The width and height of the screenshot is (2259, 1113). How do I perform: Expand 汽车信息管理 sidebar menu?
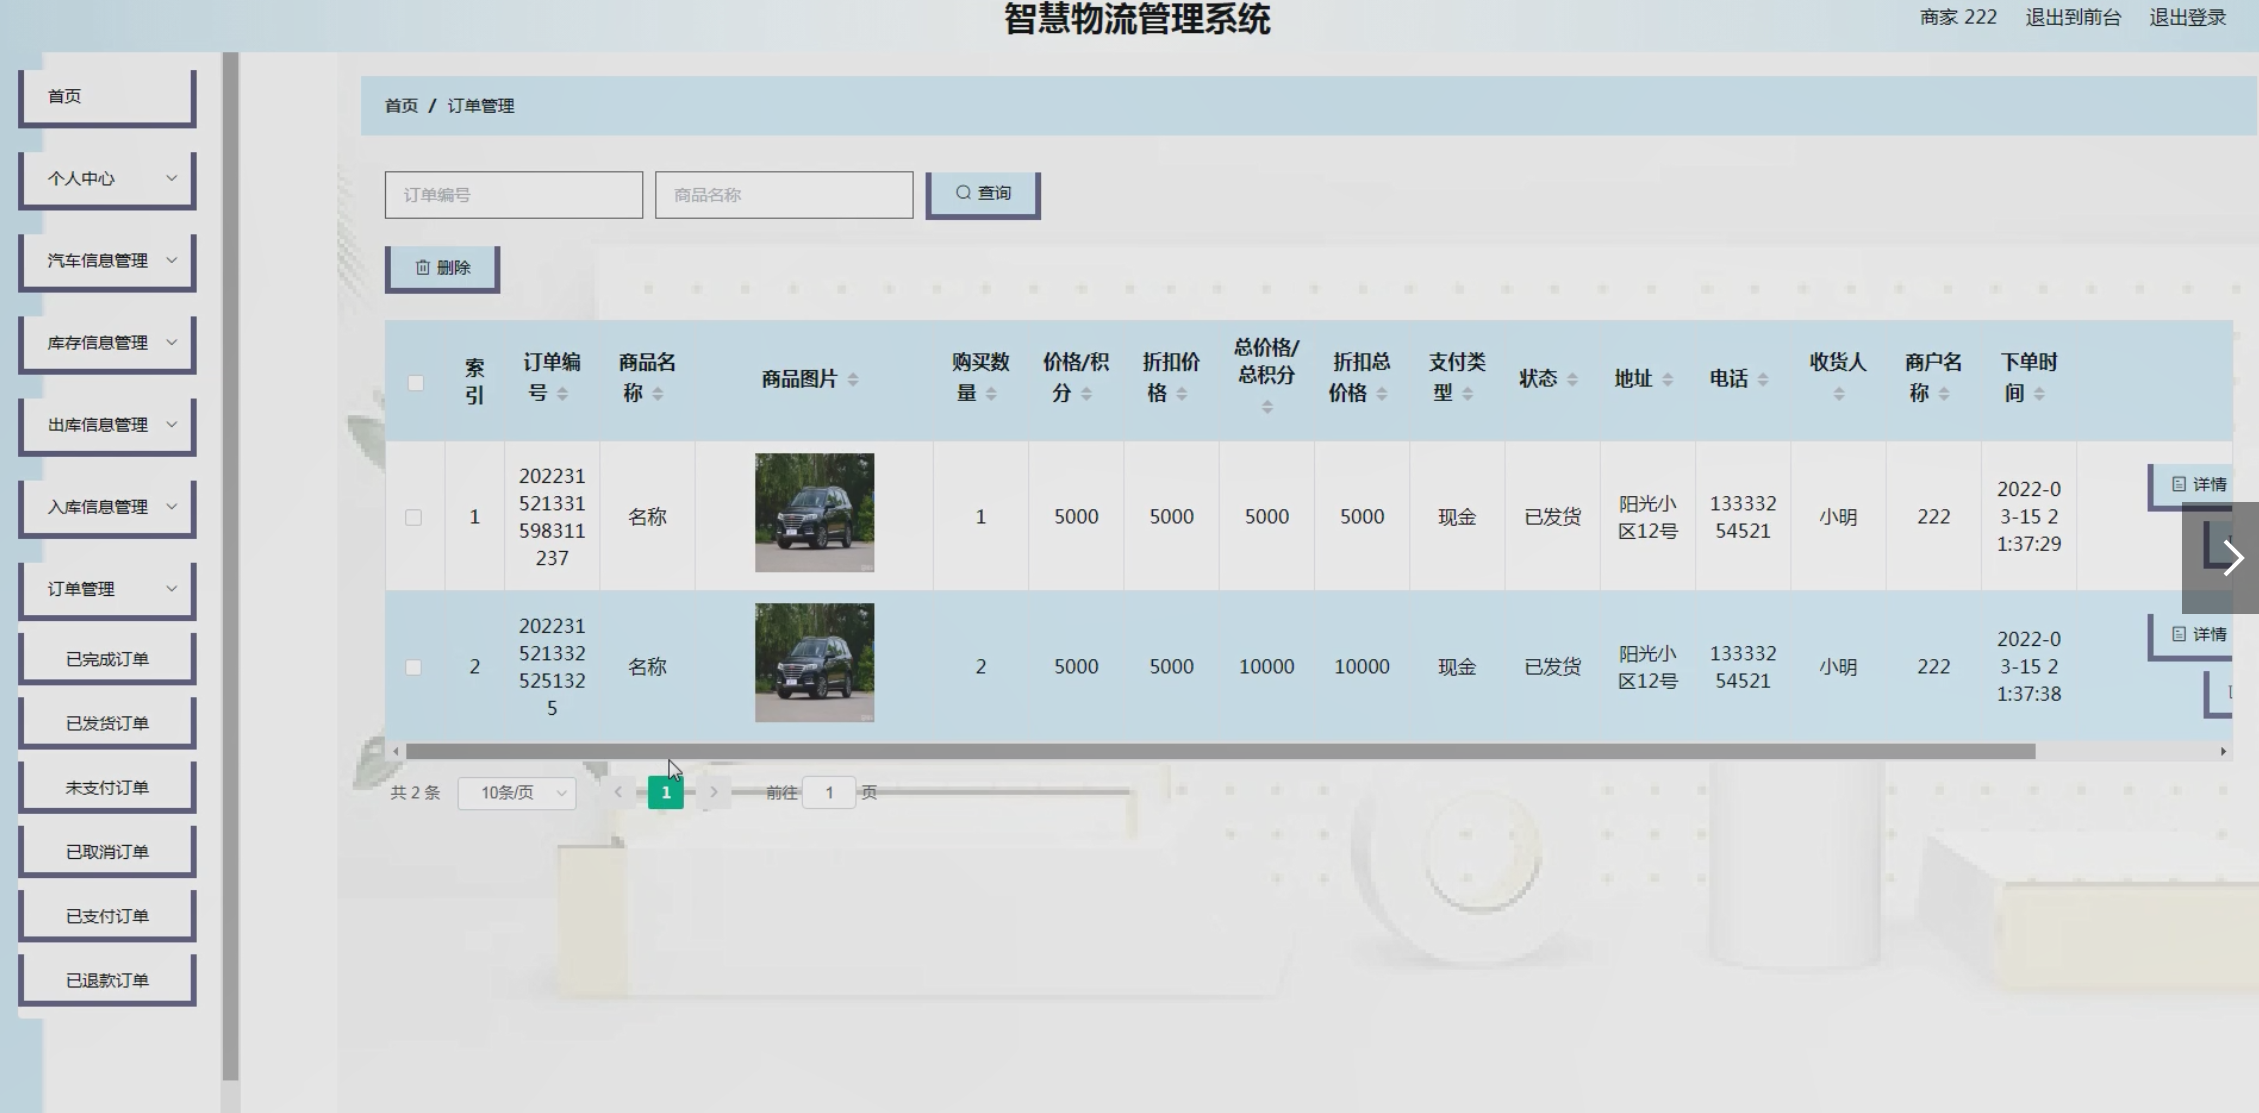(x=107, y=261)
